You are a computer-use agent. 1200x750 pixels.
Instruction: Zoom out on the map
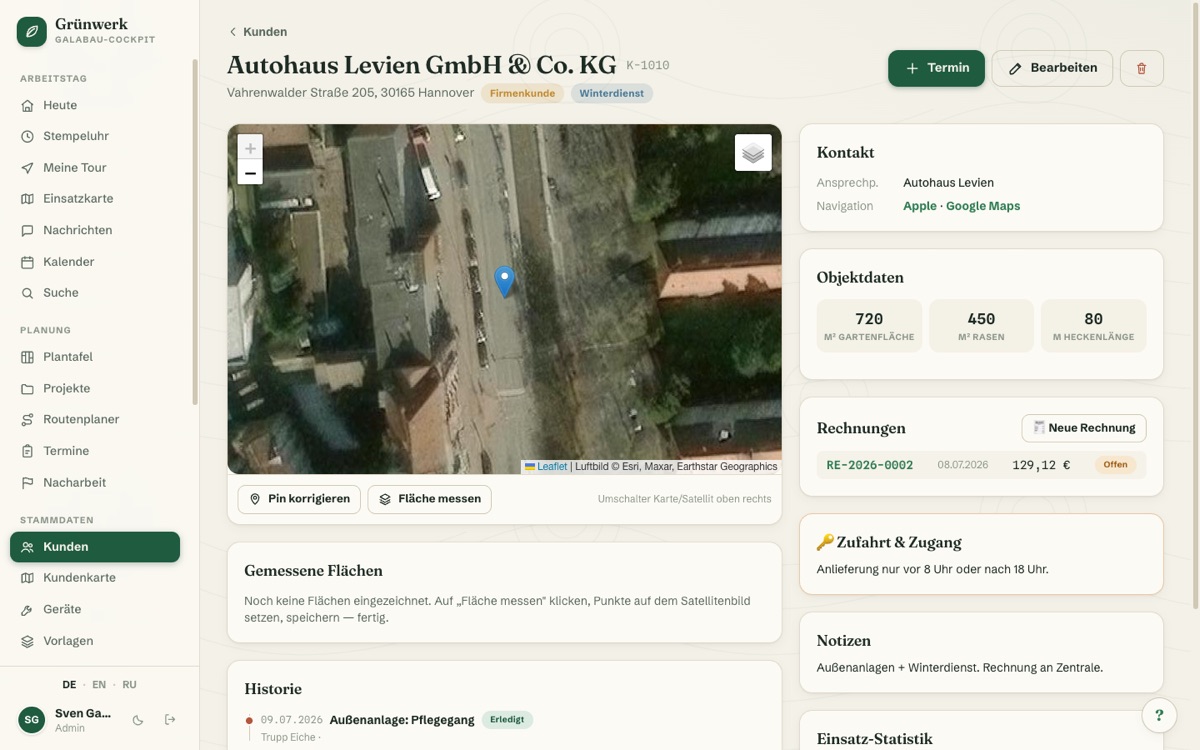[x=250, y=173]
